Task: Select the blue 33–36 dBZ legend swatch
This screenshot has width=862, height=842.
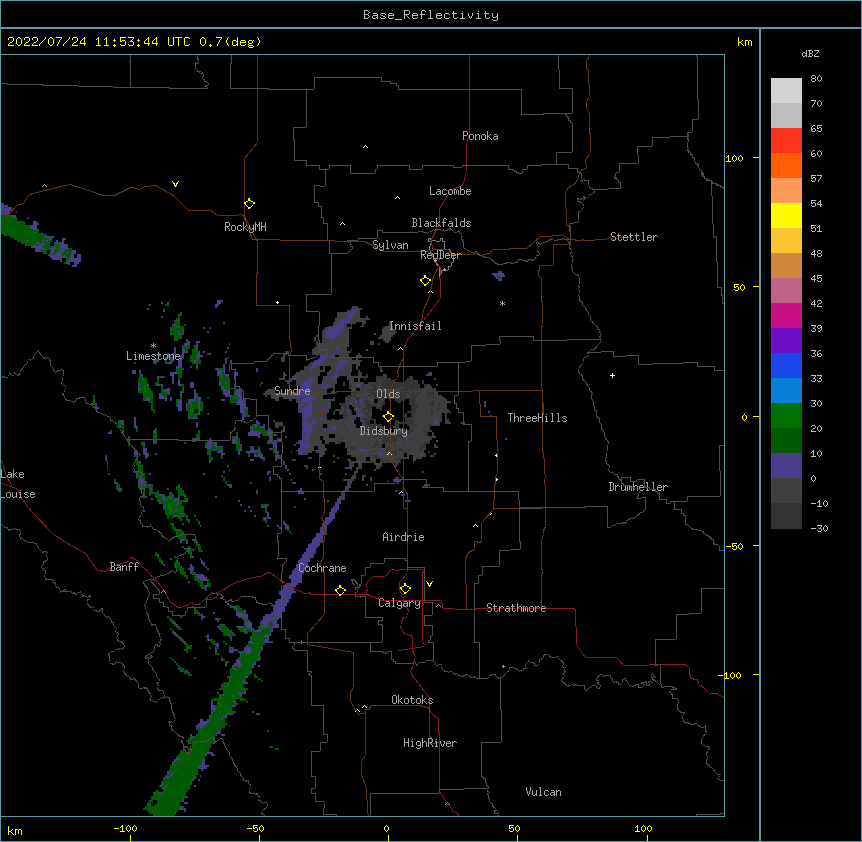Action: [786, 365]
